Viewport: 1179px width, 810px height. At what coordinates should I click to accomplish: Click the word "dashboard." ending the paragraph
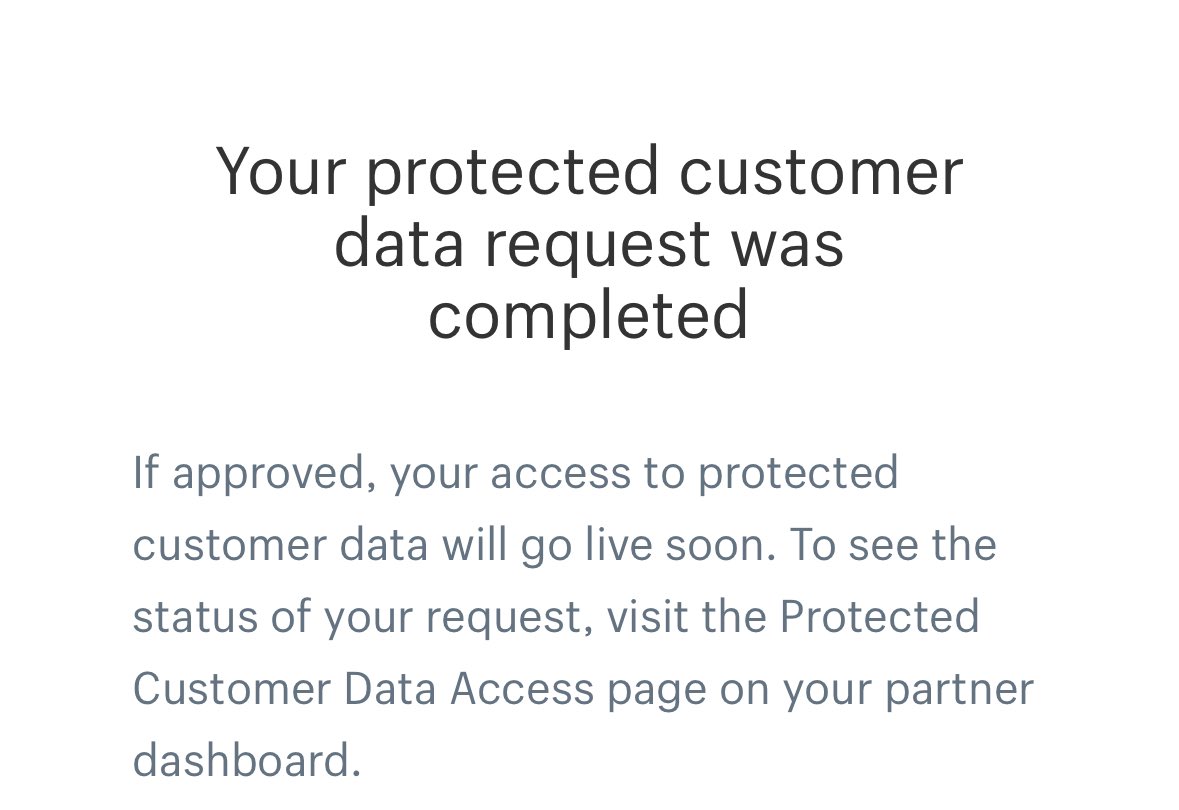pyautogui.click(x=247, y=760)
